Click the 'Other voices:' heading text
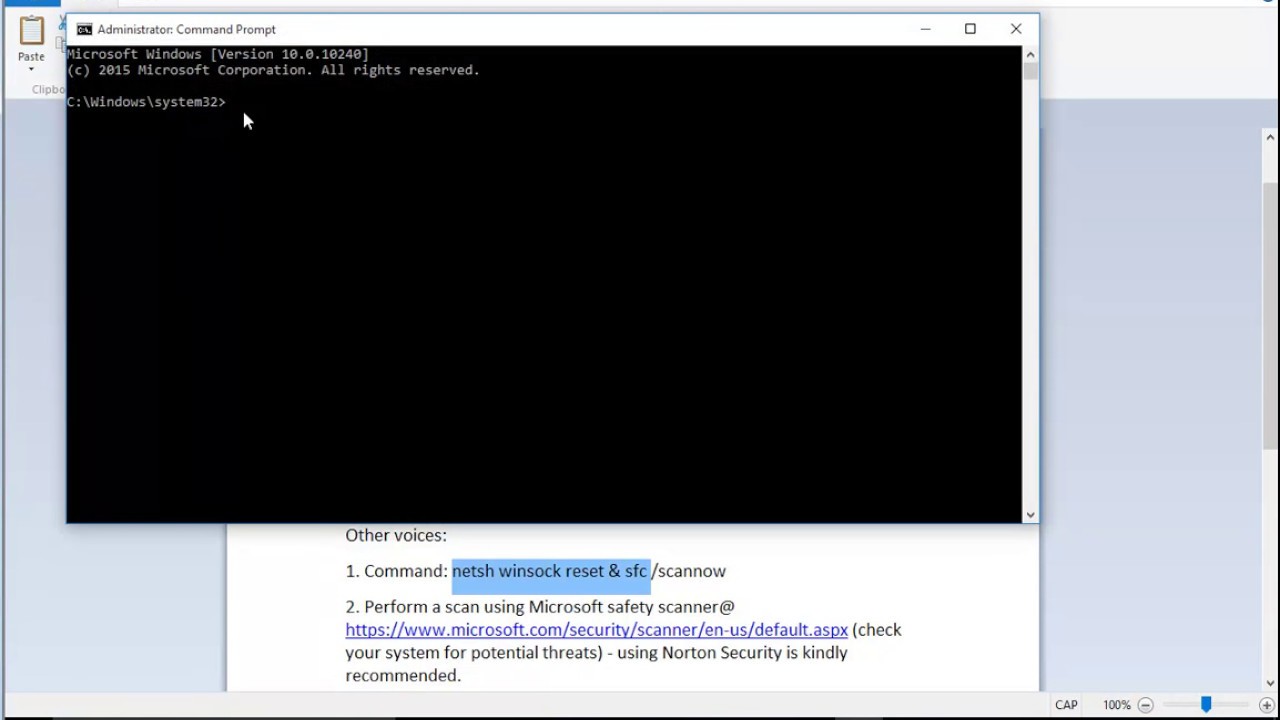1280x720 pixels. [396, 535]
